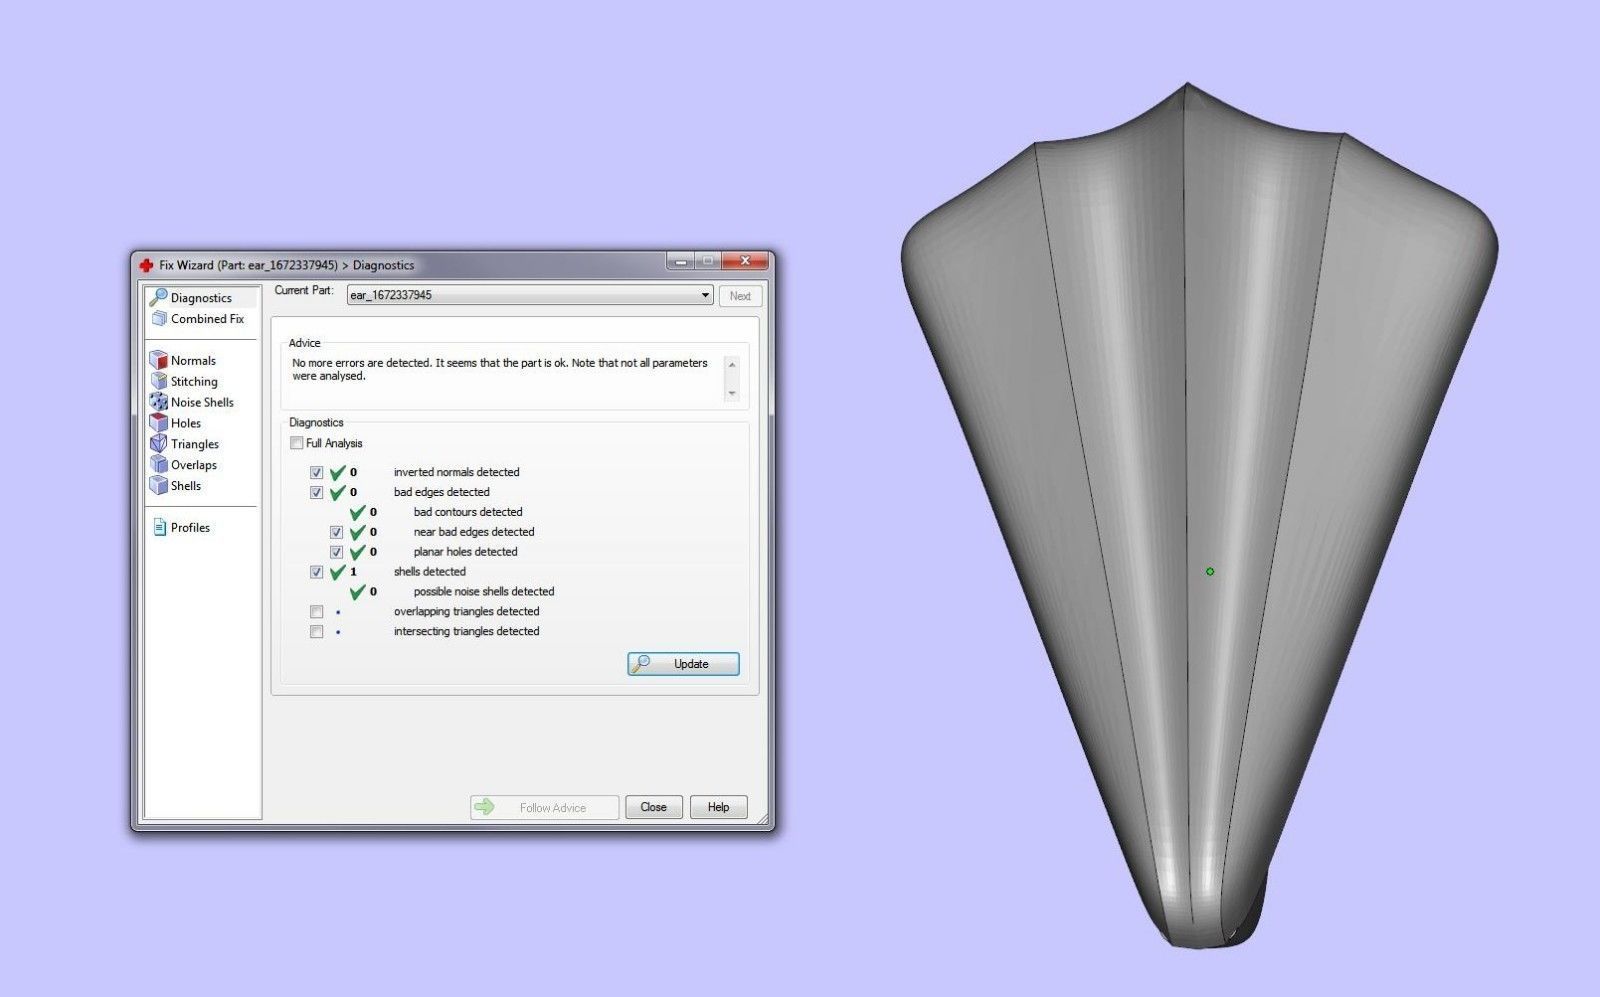Click the Holes cube icon

tap(158, 423)
